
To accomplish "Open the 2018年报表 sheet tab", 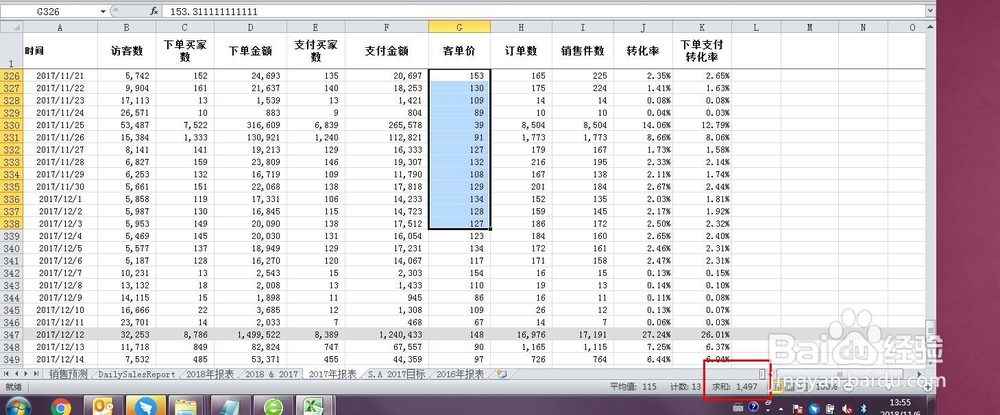I will (x=210, y=374).
